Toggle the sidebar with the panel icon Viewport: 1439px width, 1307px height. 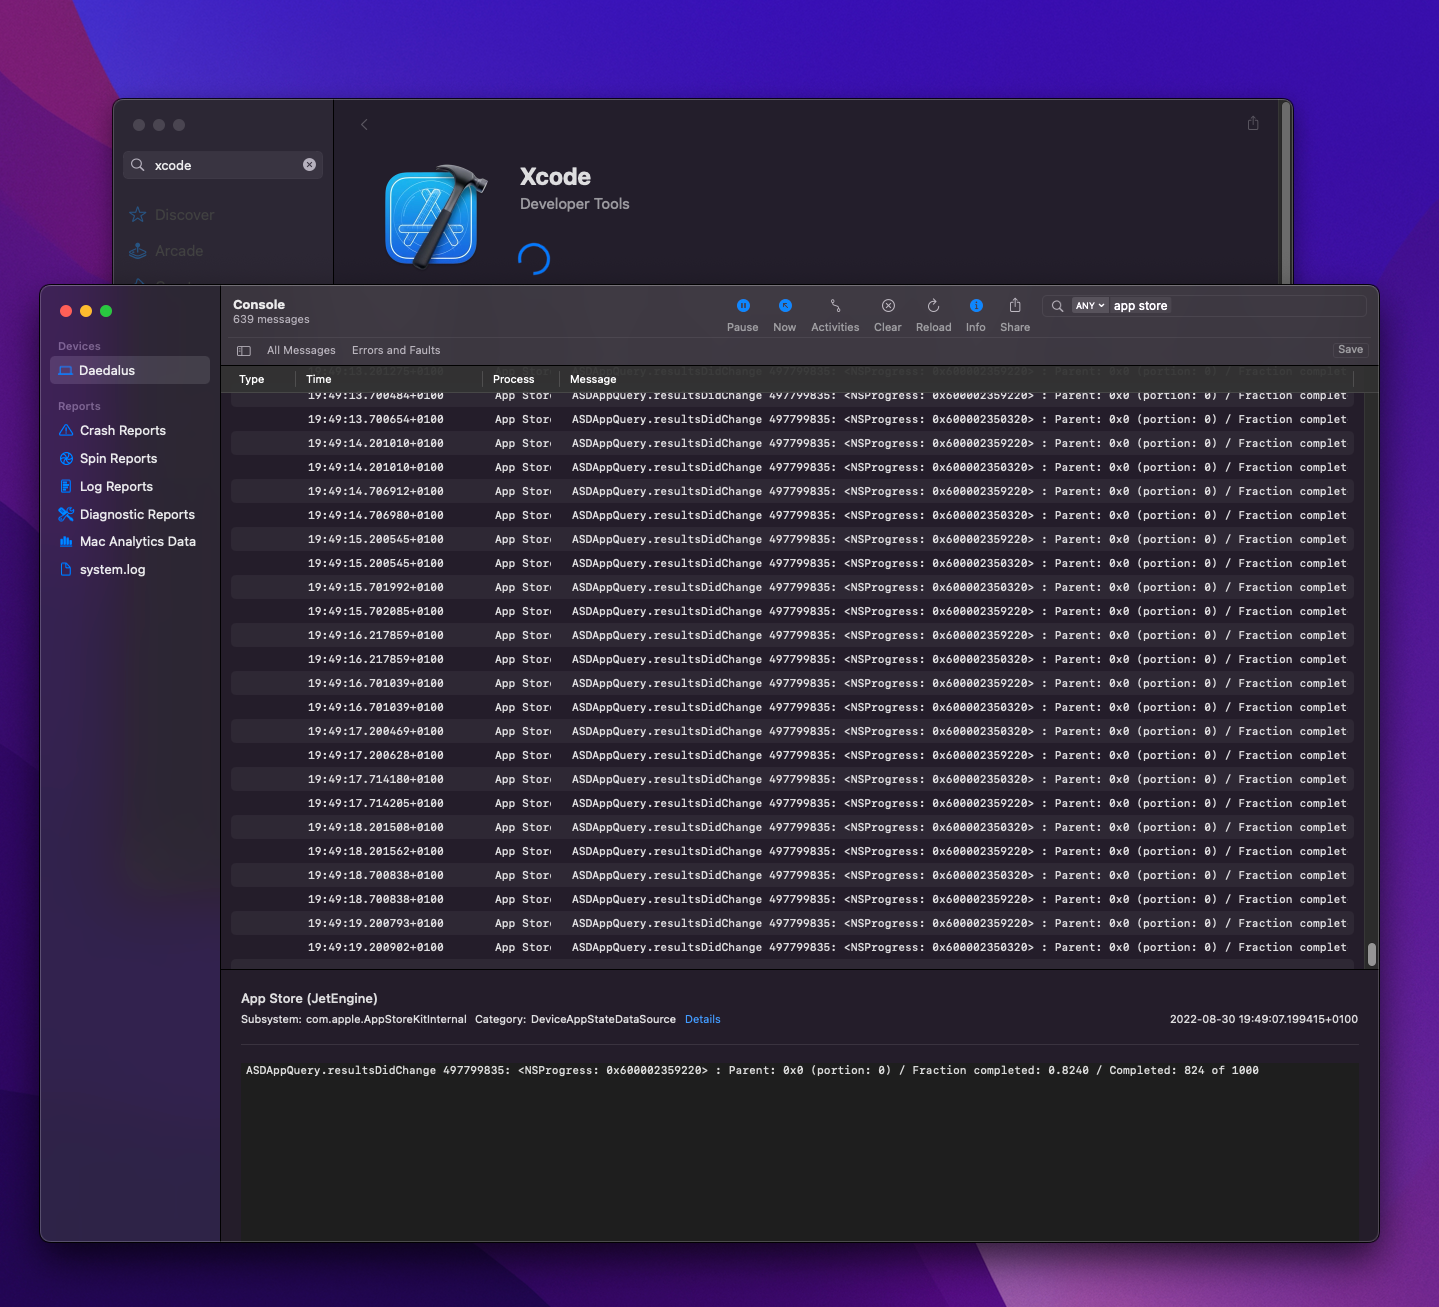pos(244,351)
